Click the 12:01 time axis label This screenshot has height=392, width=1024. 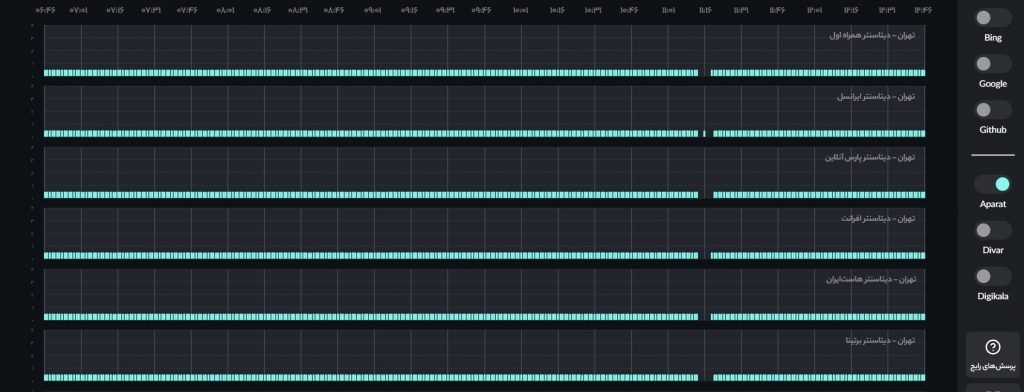815,10
